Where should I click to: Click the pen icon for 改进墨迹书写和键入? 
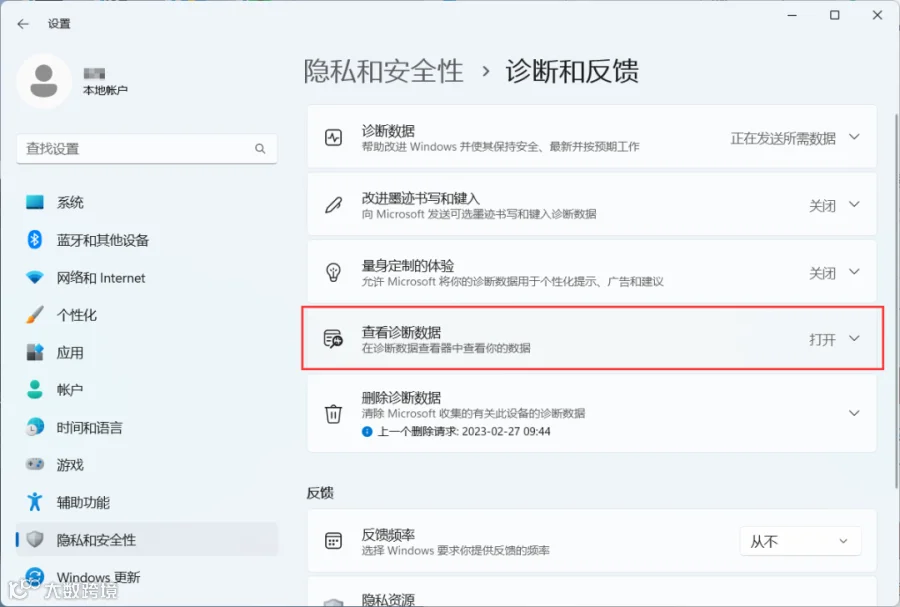click(x=333, y=205)
